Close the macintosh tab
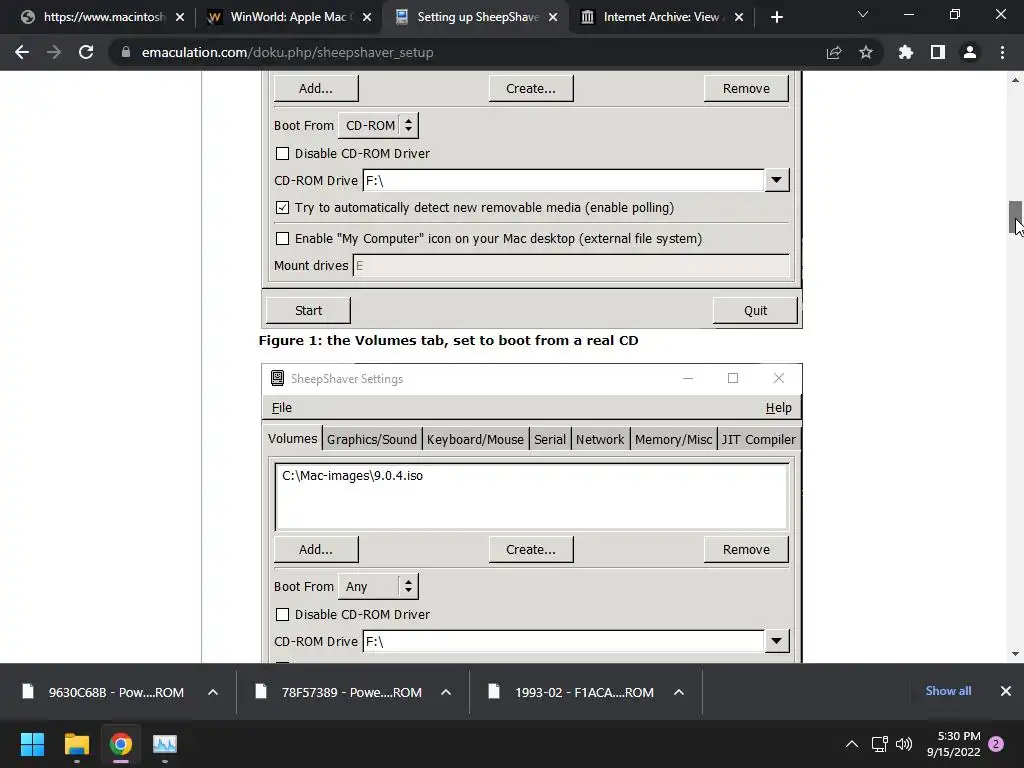The height and width of the screenshot is (768, 1024). [180, 17]
